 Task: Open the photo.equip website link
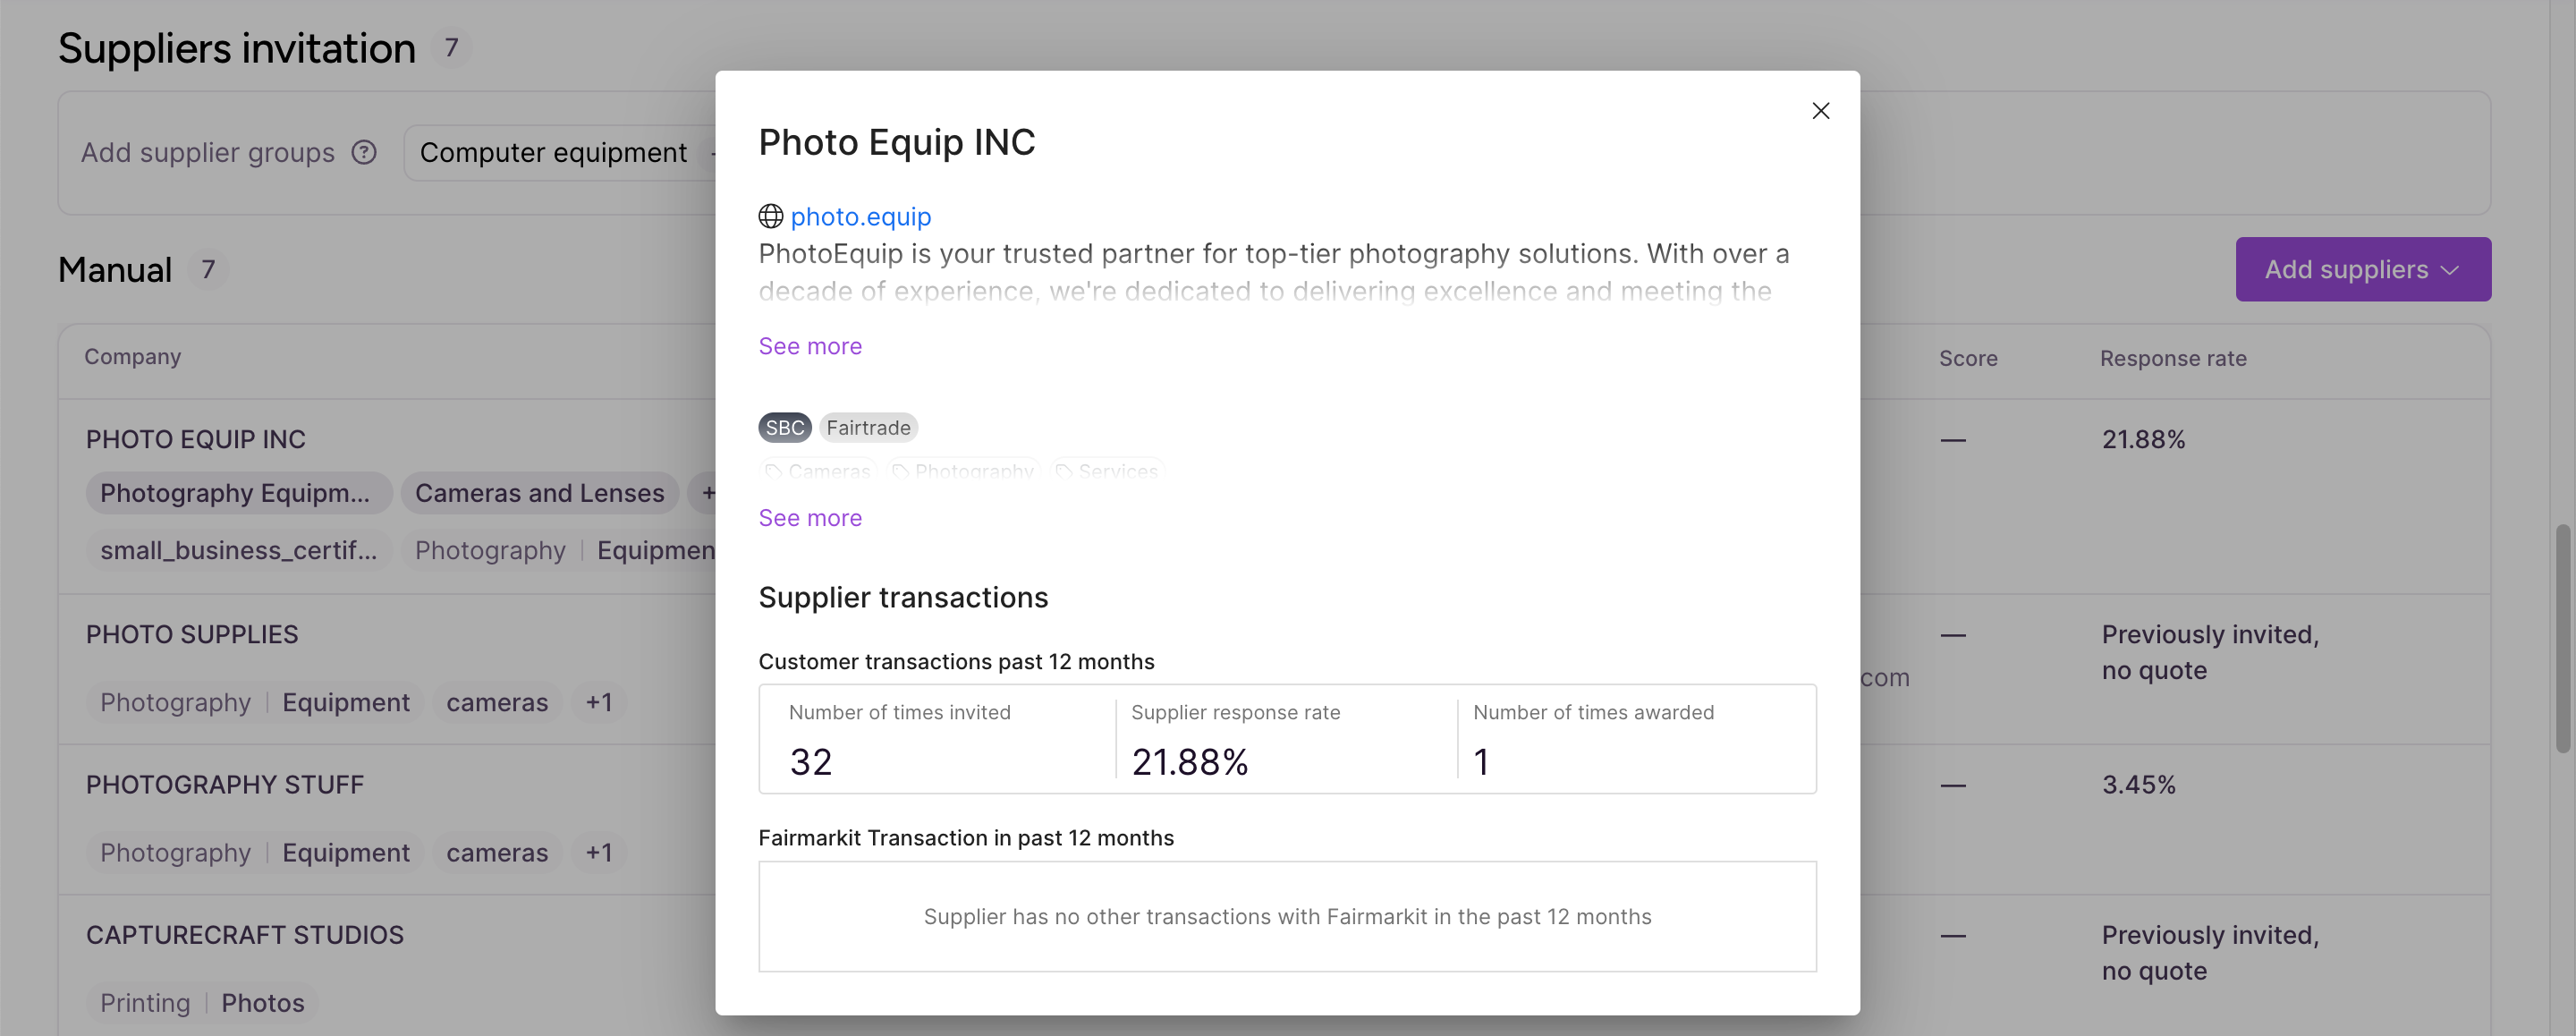click(860, 216)
